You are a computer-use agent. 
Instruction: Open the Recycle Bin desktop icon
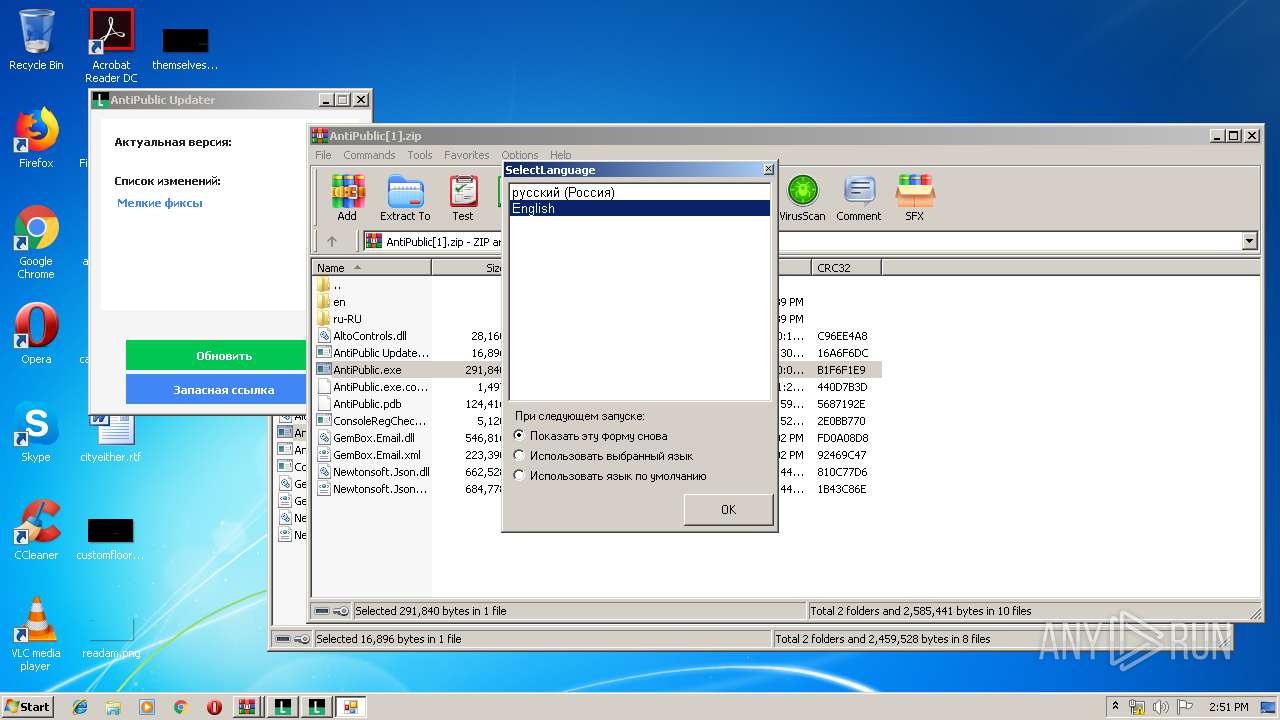36,40
